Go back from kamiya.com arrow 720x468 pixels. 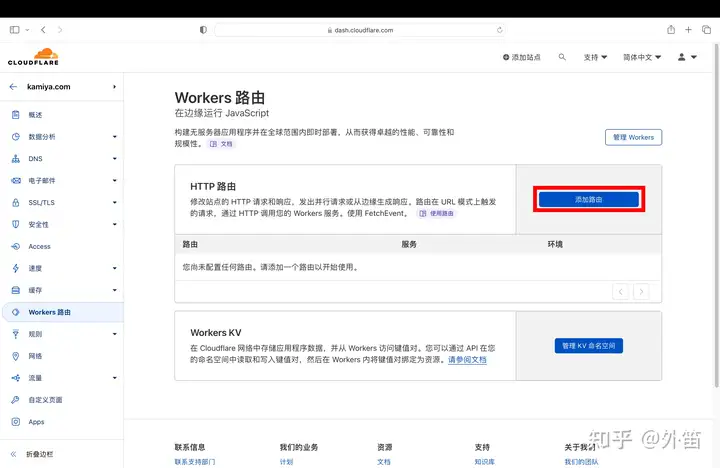[13, 86]
